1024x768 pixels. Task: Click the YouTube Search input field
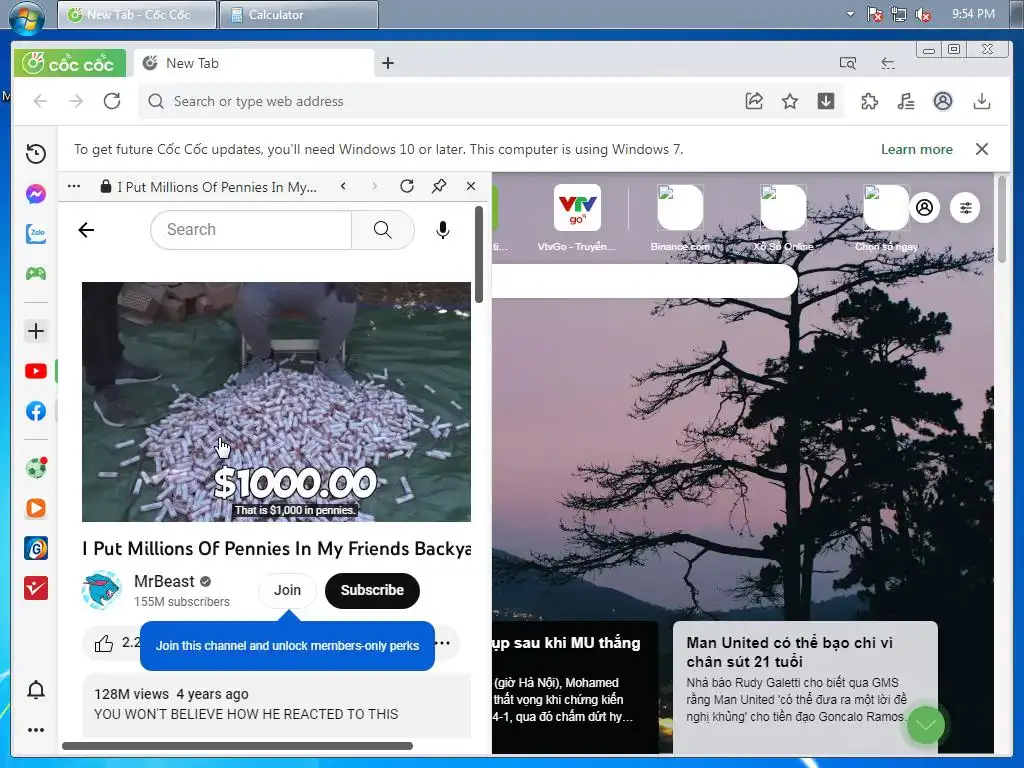tap(251, 230)
